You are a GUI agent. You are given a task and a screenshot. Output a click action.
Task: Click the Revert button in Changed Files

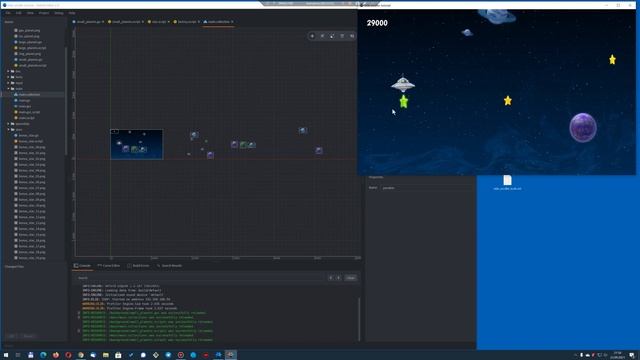[28, 336]
